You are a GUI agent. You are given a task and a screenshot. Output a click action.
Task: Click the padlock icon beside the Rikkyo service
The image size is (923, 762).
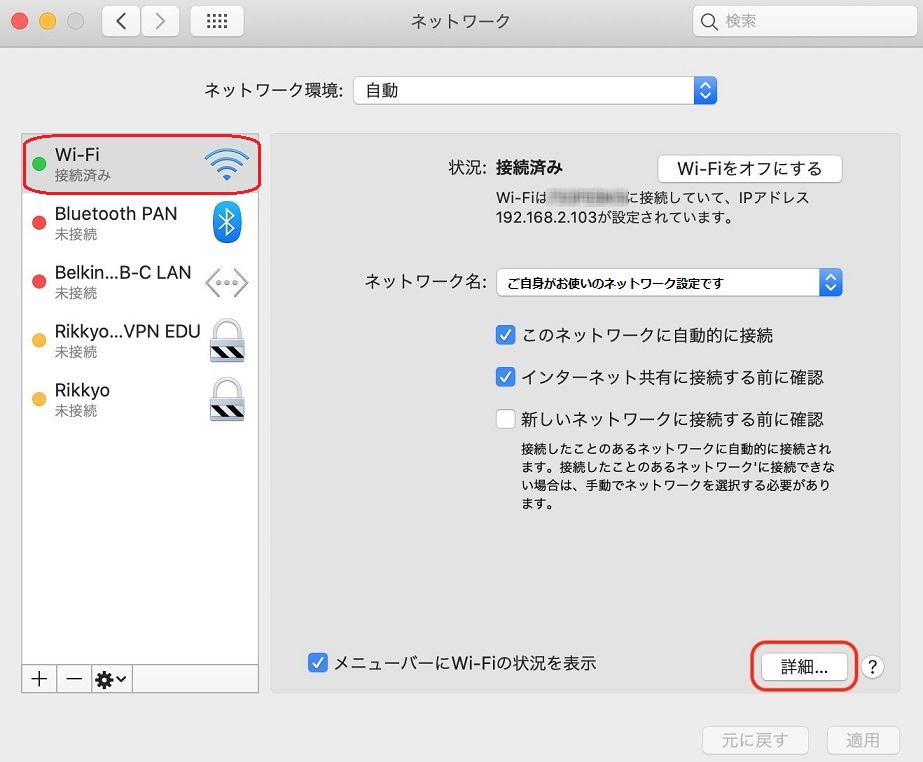tap(227, 399)
